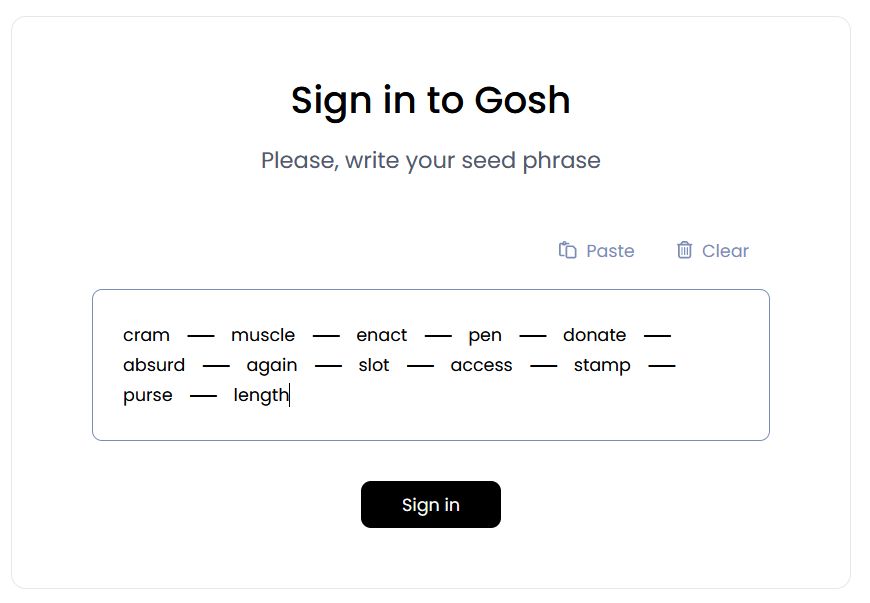Place cursor on the word "absurd"
870x603 pixels.
pyautogui.click(x=154, y=365)
